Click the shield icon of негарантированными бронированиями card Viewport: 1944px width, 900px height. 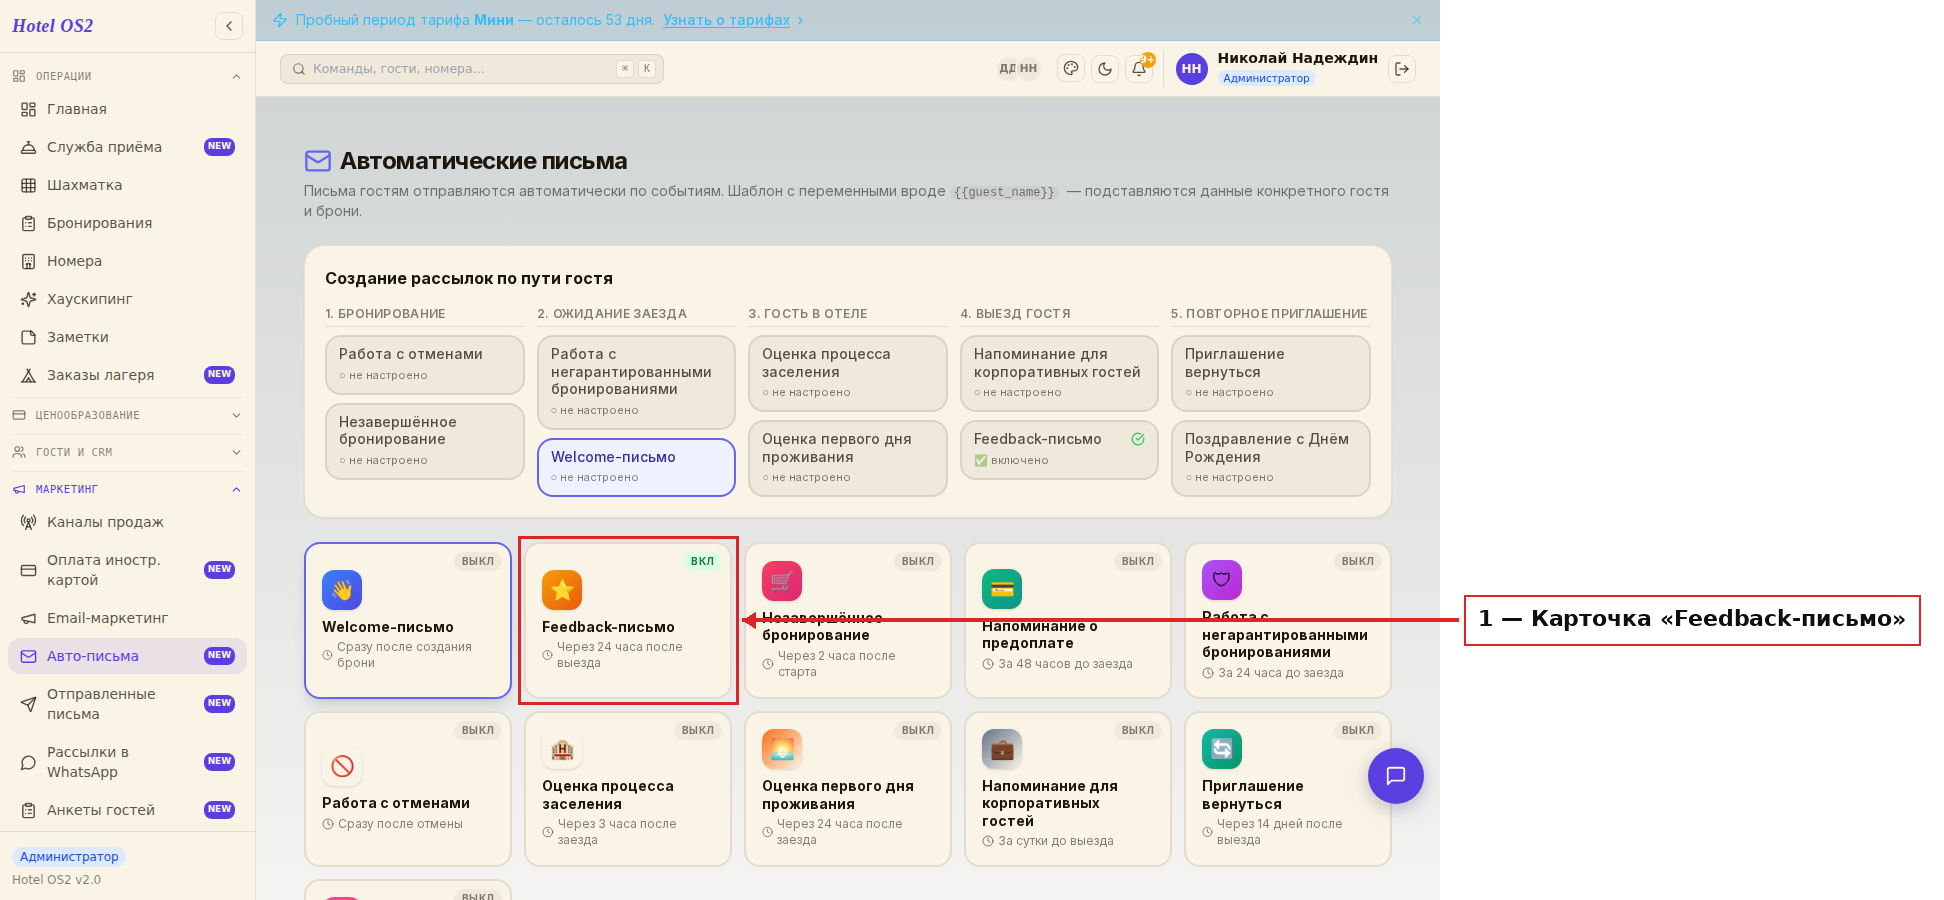point(1222,580)
